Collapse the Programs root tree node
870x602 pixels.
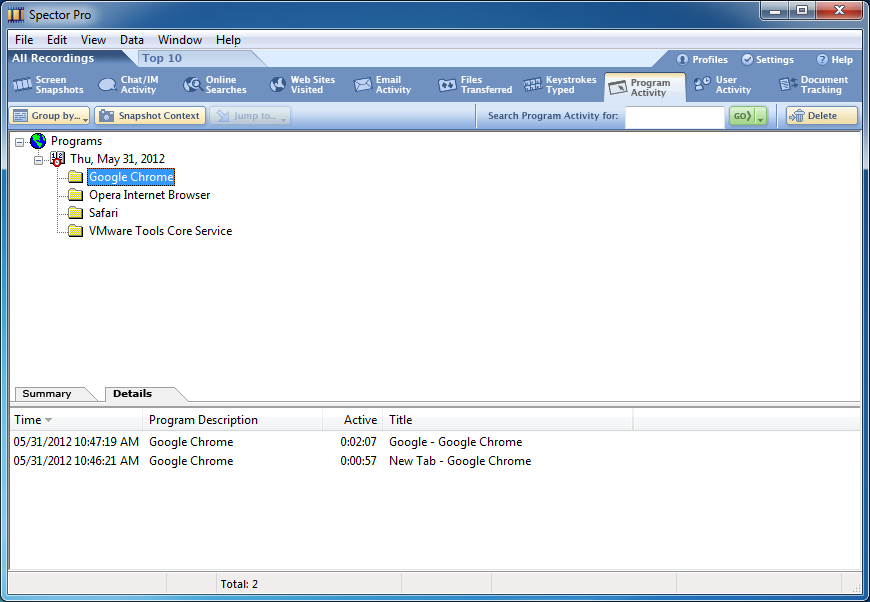[x=20, y=142]
